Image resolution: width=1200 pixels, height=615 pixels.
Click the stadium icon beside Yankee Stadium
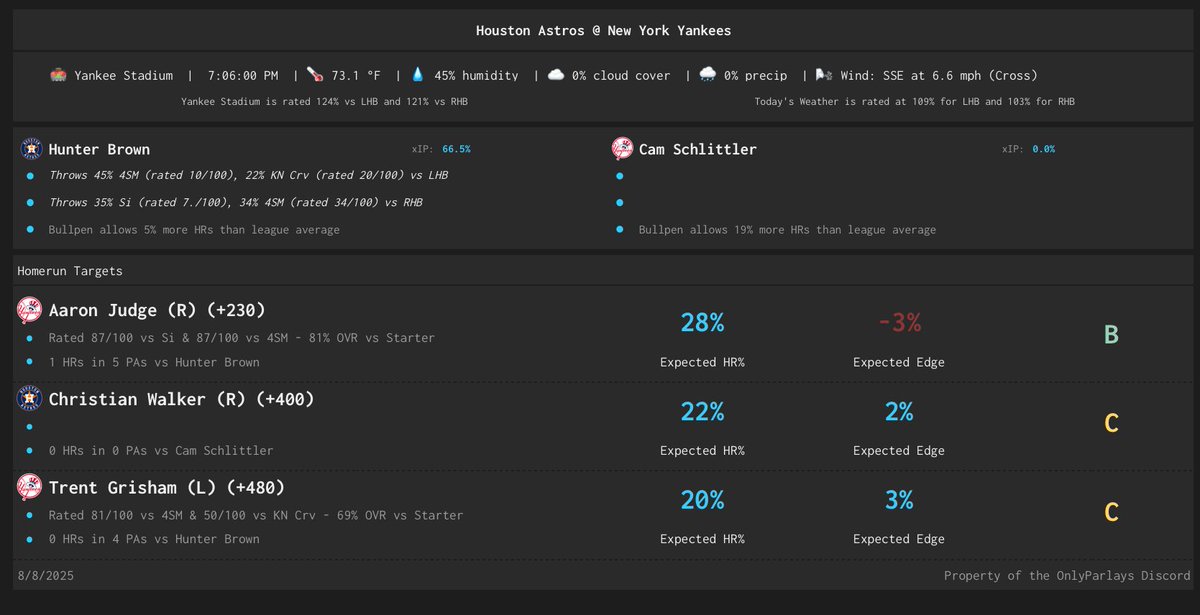(58, 75)
